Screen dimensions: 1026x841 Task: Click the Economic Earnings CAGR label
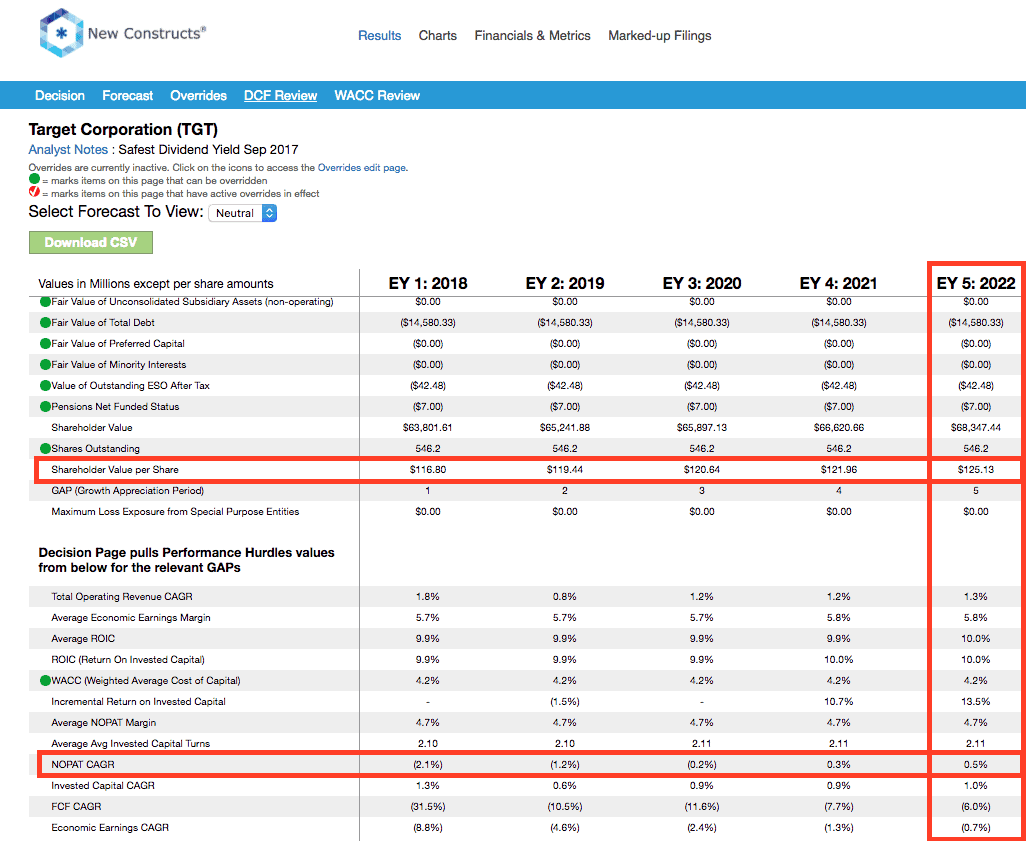[110, 827]
